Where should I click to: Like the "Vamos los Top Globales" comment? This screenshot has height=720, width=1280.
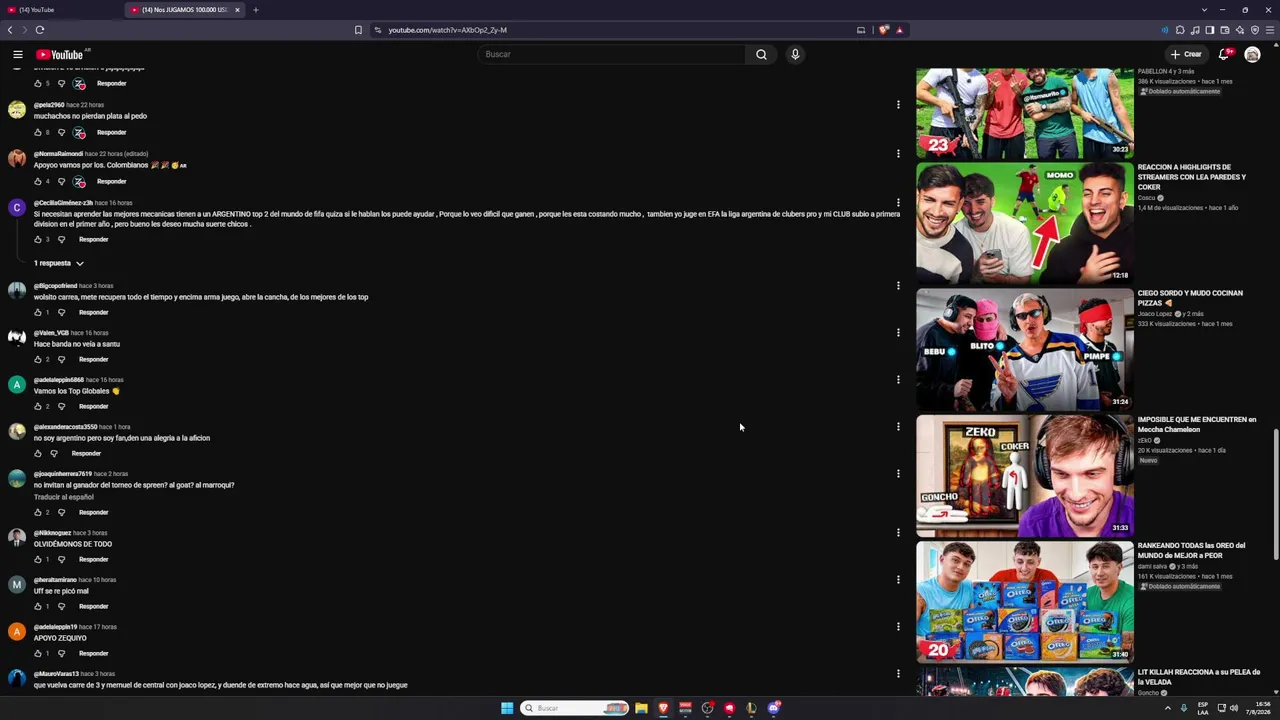[x=38, y=406]
